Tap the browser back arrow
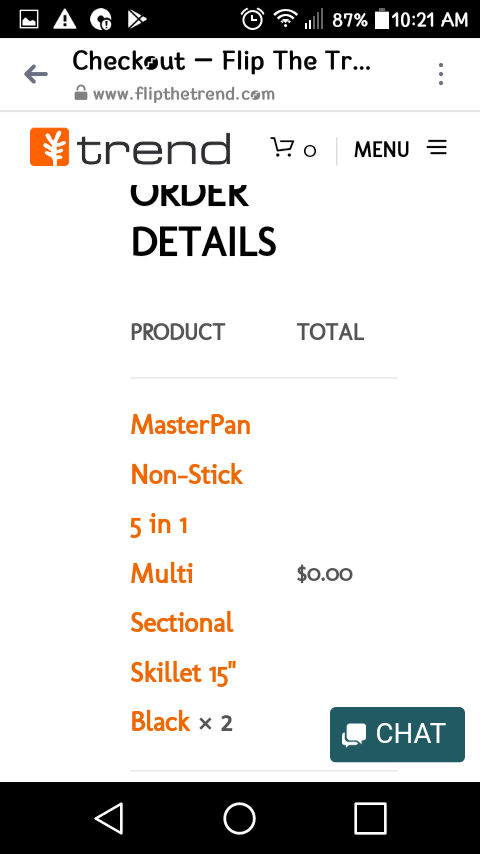The image size is (480, 854). tap(36, 74)
